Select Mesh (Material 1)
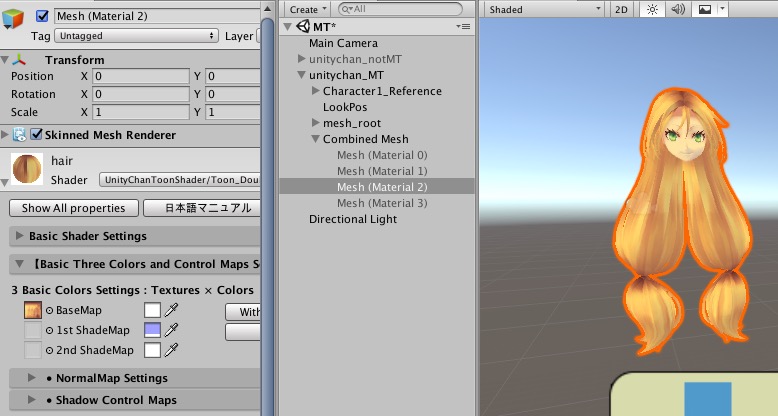The image size is (778, 416). pyautogui.click(x=382, y=171)
